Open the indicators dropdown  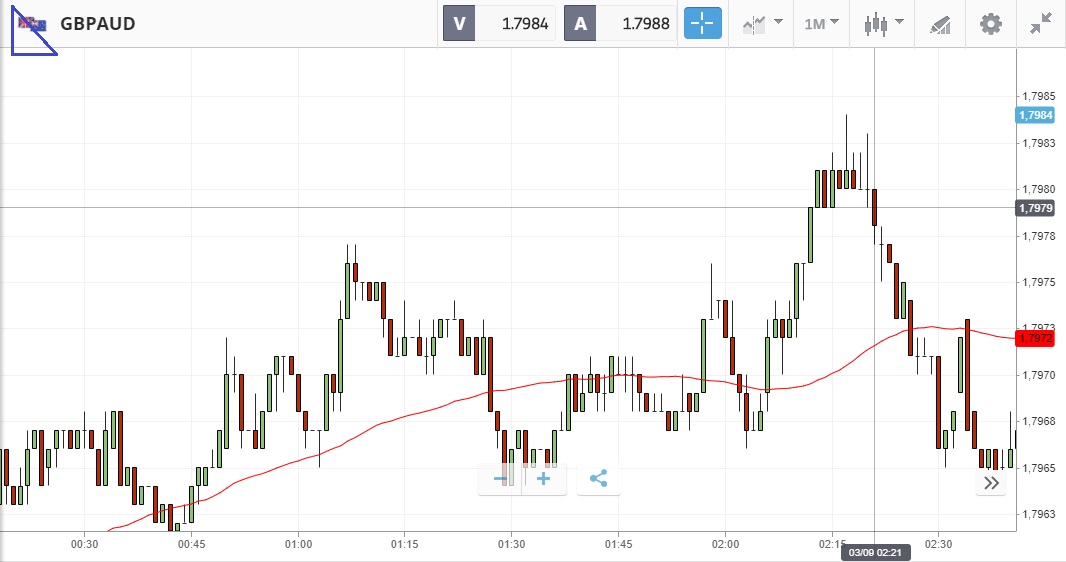coord(762,24)
